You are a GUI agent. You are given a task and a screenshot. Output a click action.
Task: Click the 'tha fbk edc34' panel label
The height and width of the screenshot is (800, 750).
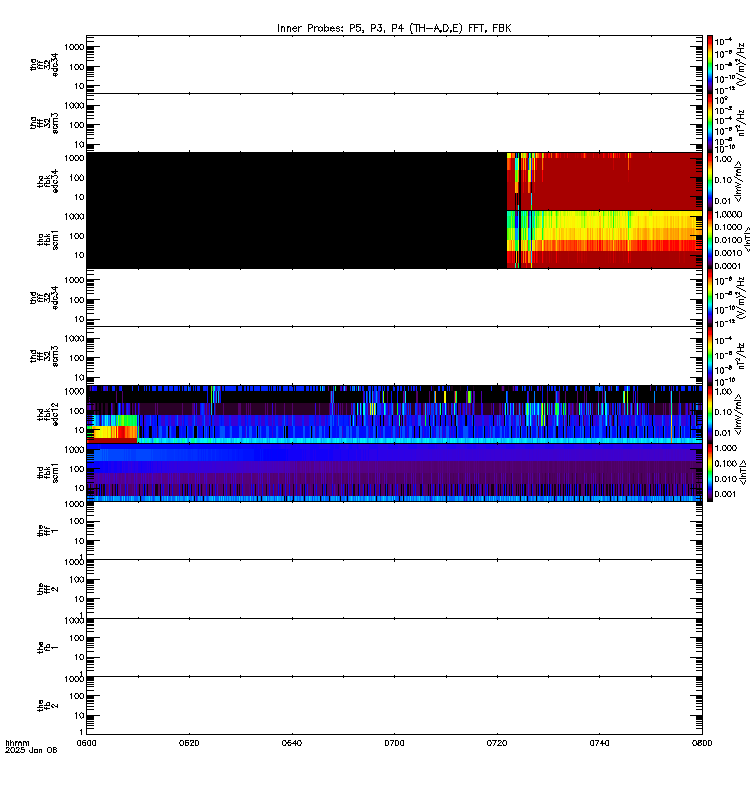[x=48, y=181]
